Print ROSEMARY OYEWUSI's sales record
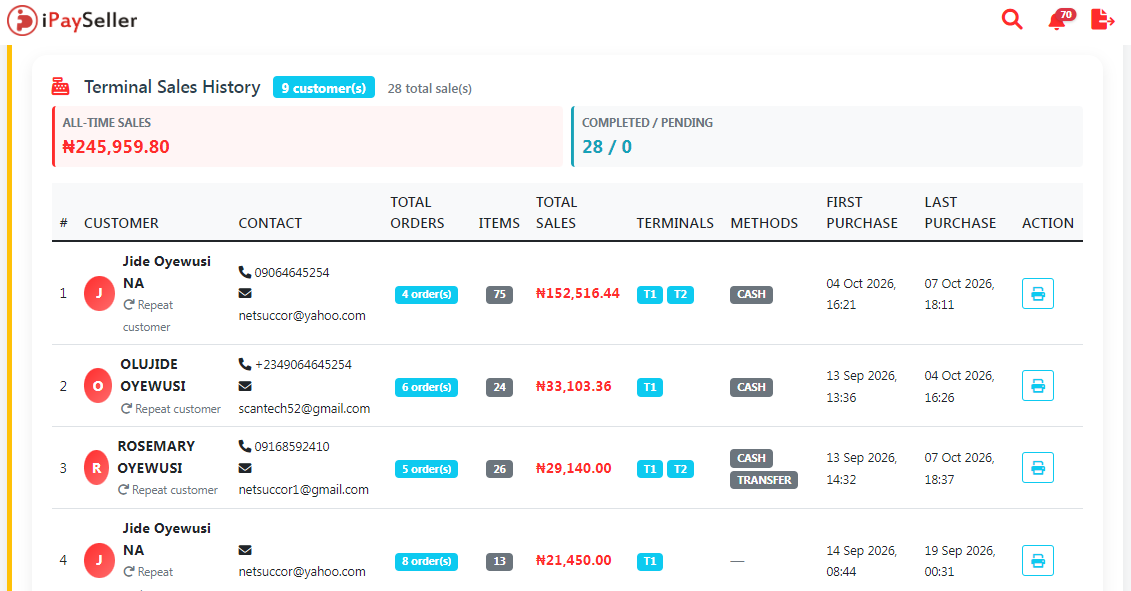 coord(1037,468)
